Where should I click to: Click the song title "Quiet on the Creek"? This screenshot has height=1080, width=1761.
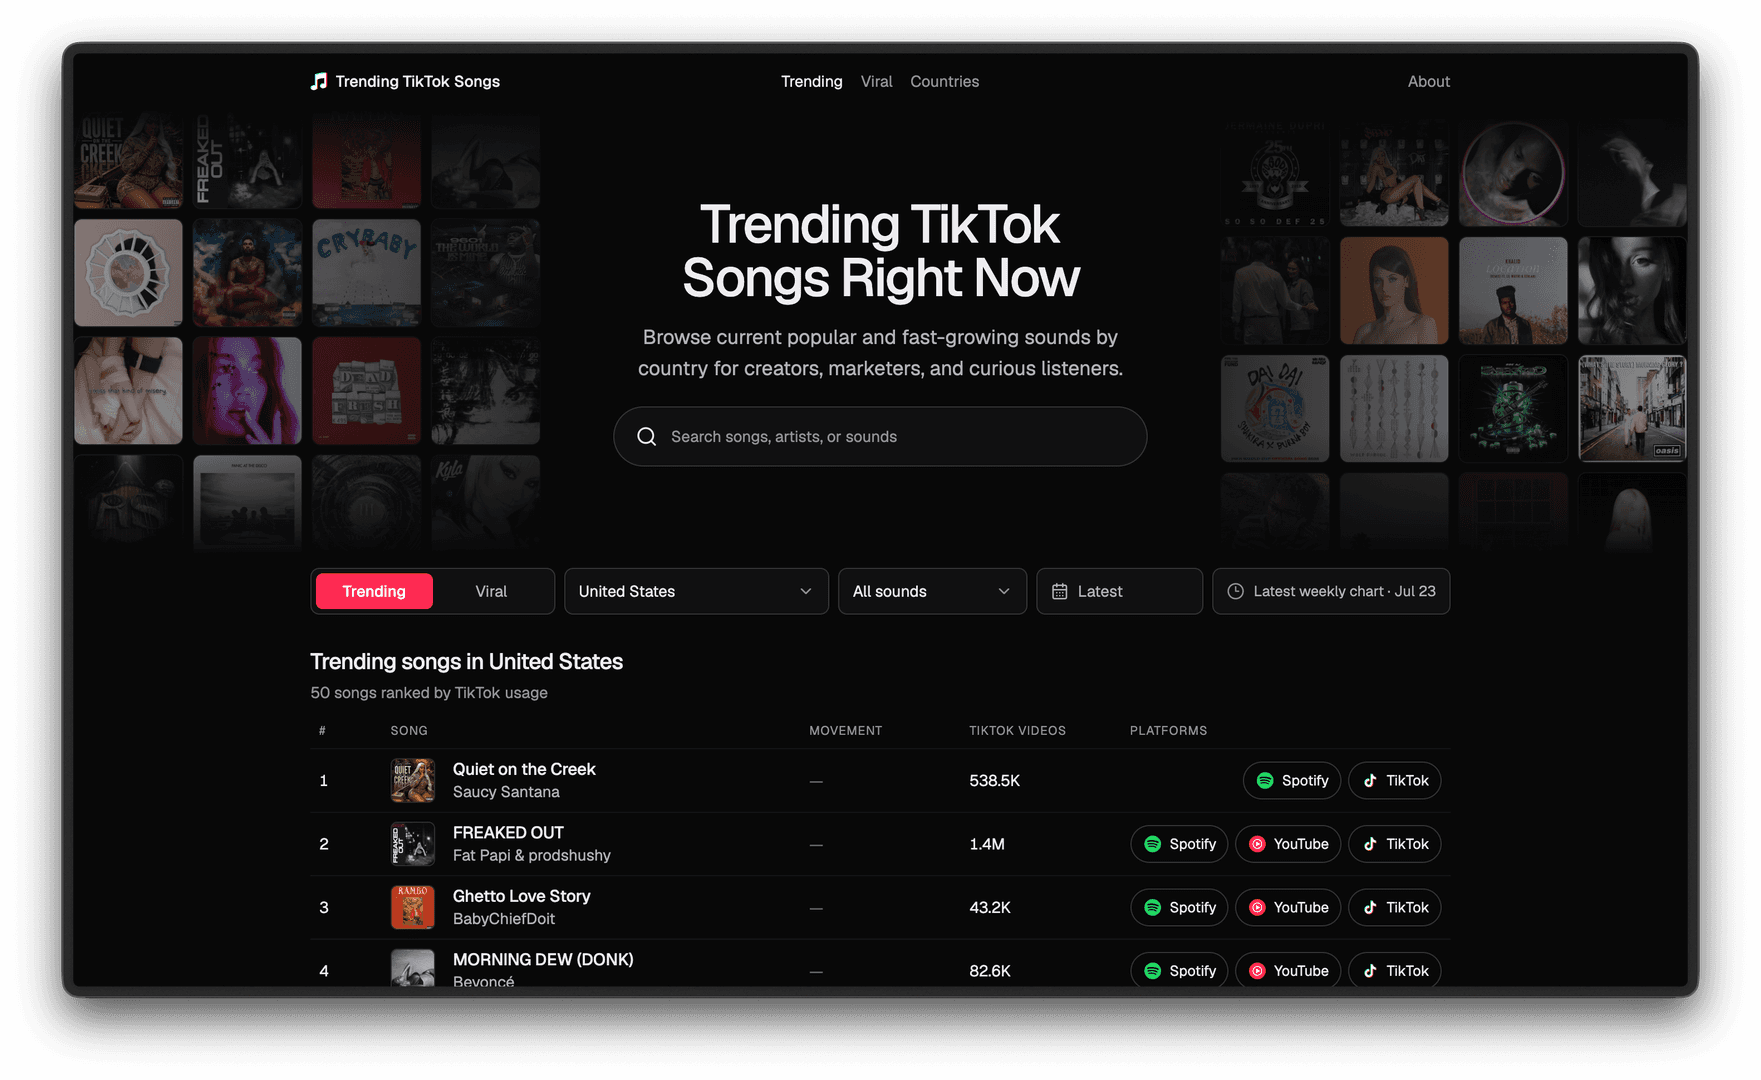[524, 769]
